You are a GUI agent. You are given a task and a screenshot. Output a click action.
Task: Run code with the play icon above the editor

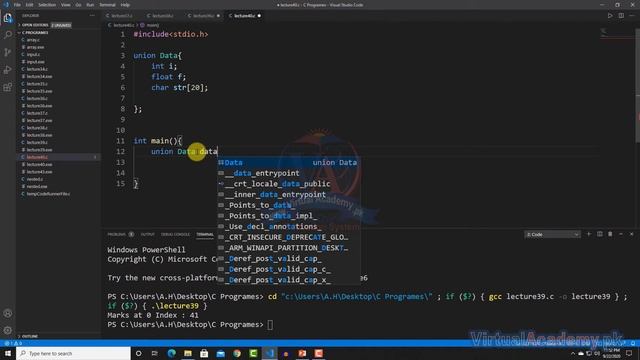click(610, 16)
